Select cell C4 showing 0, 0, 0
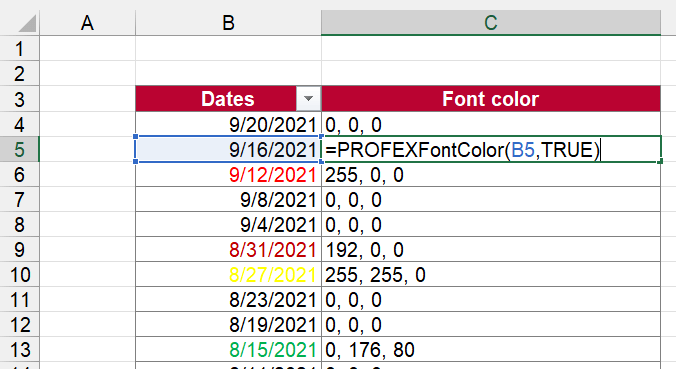 coord(491,124)
